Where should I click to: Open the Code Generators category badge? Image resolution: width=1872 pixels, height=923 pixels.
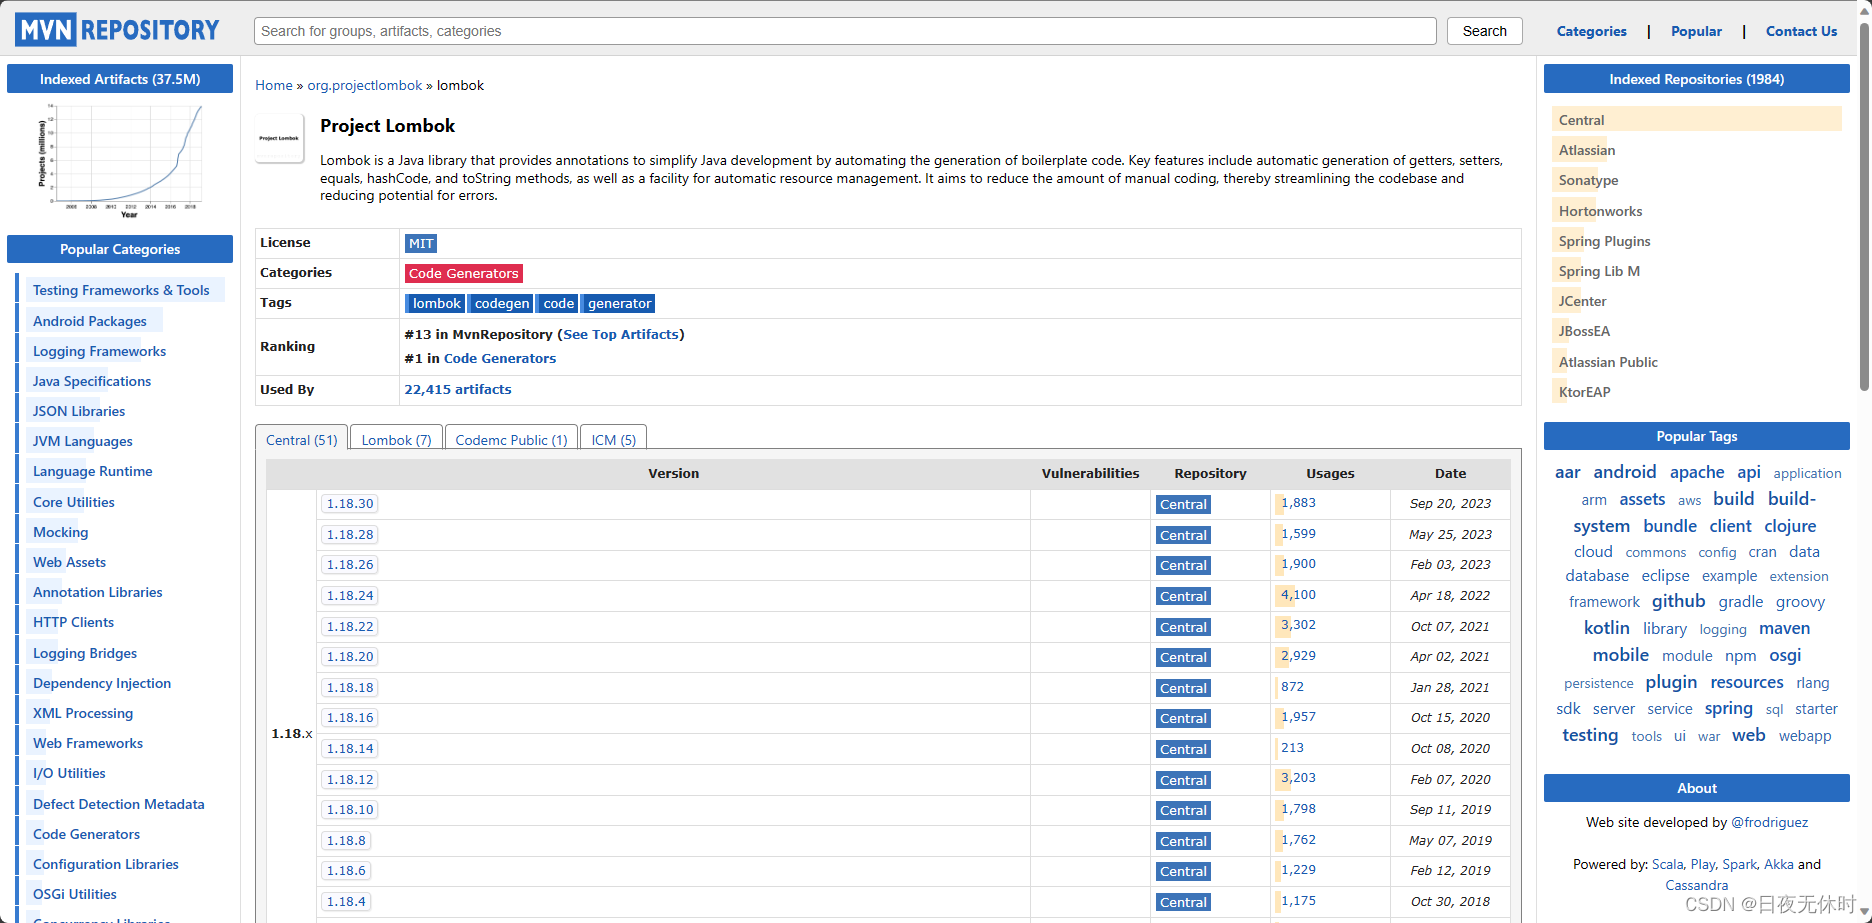click(463, 273)
